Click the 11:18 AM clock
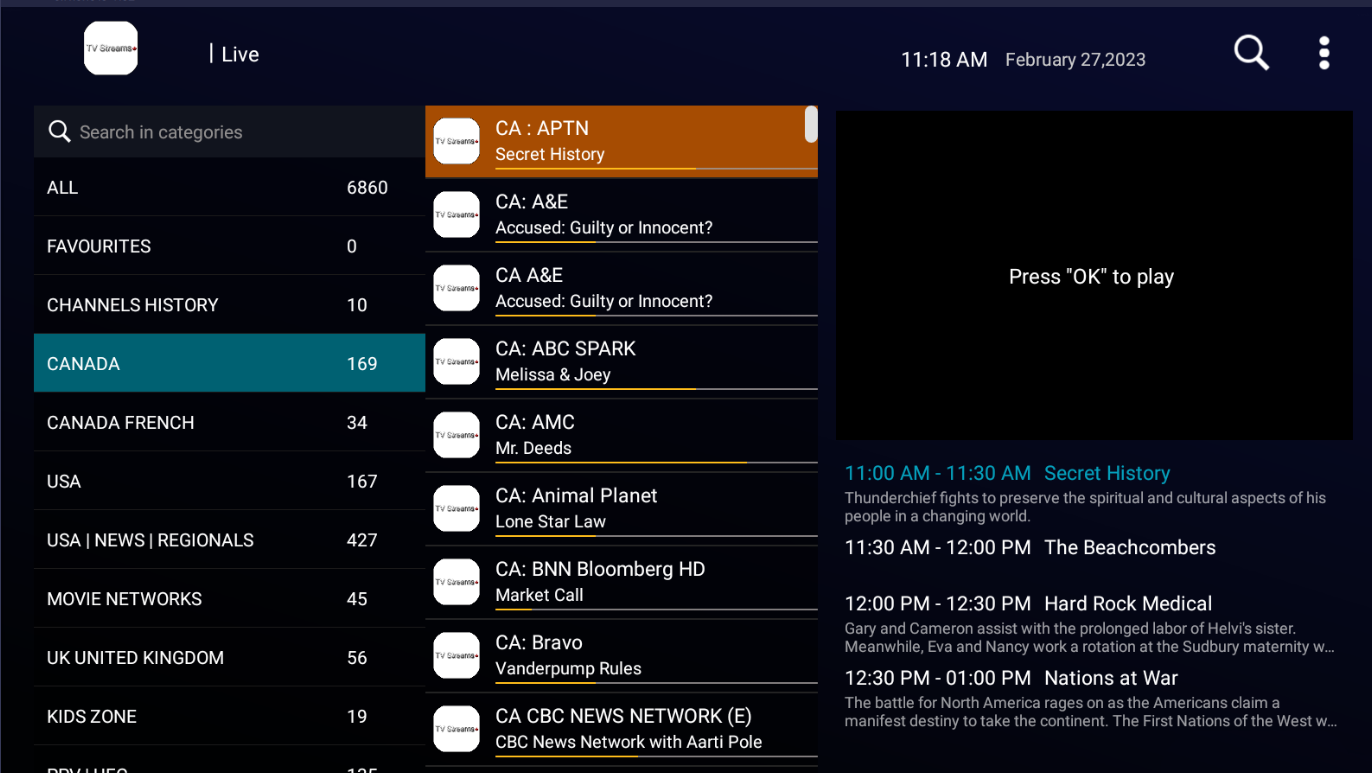 (x=944, y=60)
